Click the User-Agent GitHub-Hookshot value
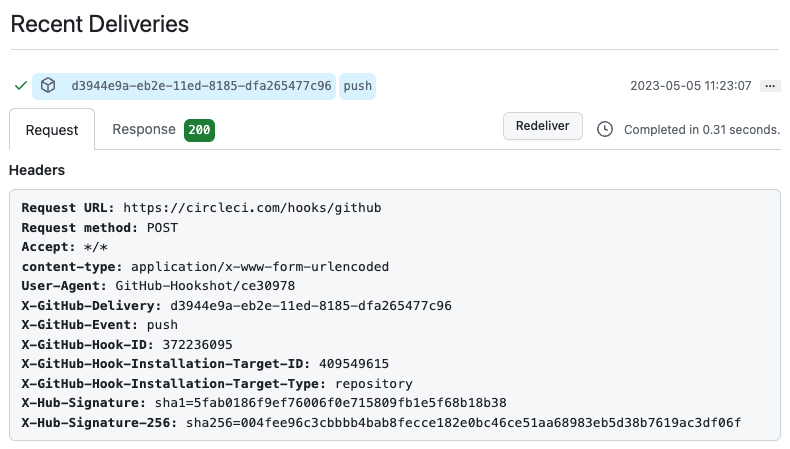This screenshot has height=449, width=790. click(x=205, y=286)
